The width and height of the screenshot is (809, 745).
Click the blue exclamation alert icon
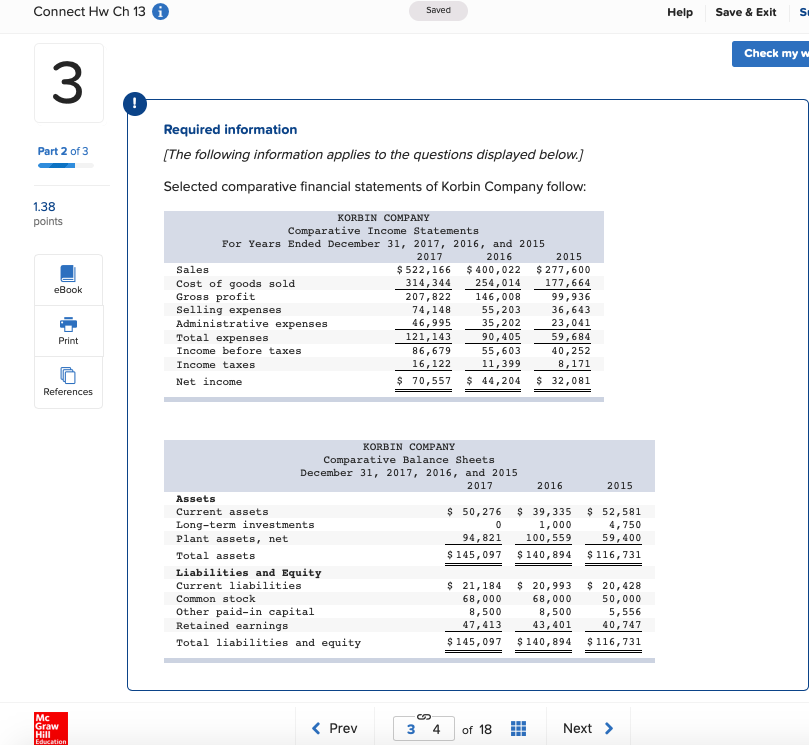coord(135,104)
